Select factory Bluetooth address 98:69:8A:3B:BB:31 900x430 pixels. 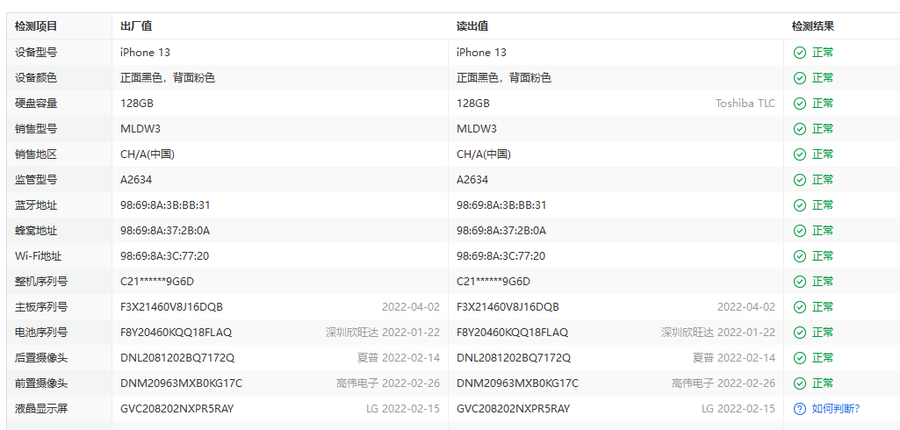tap(165, 205)
